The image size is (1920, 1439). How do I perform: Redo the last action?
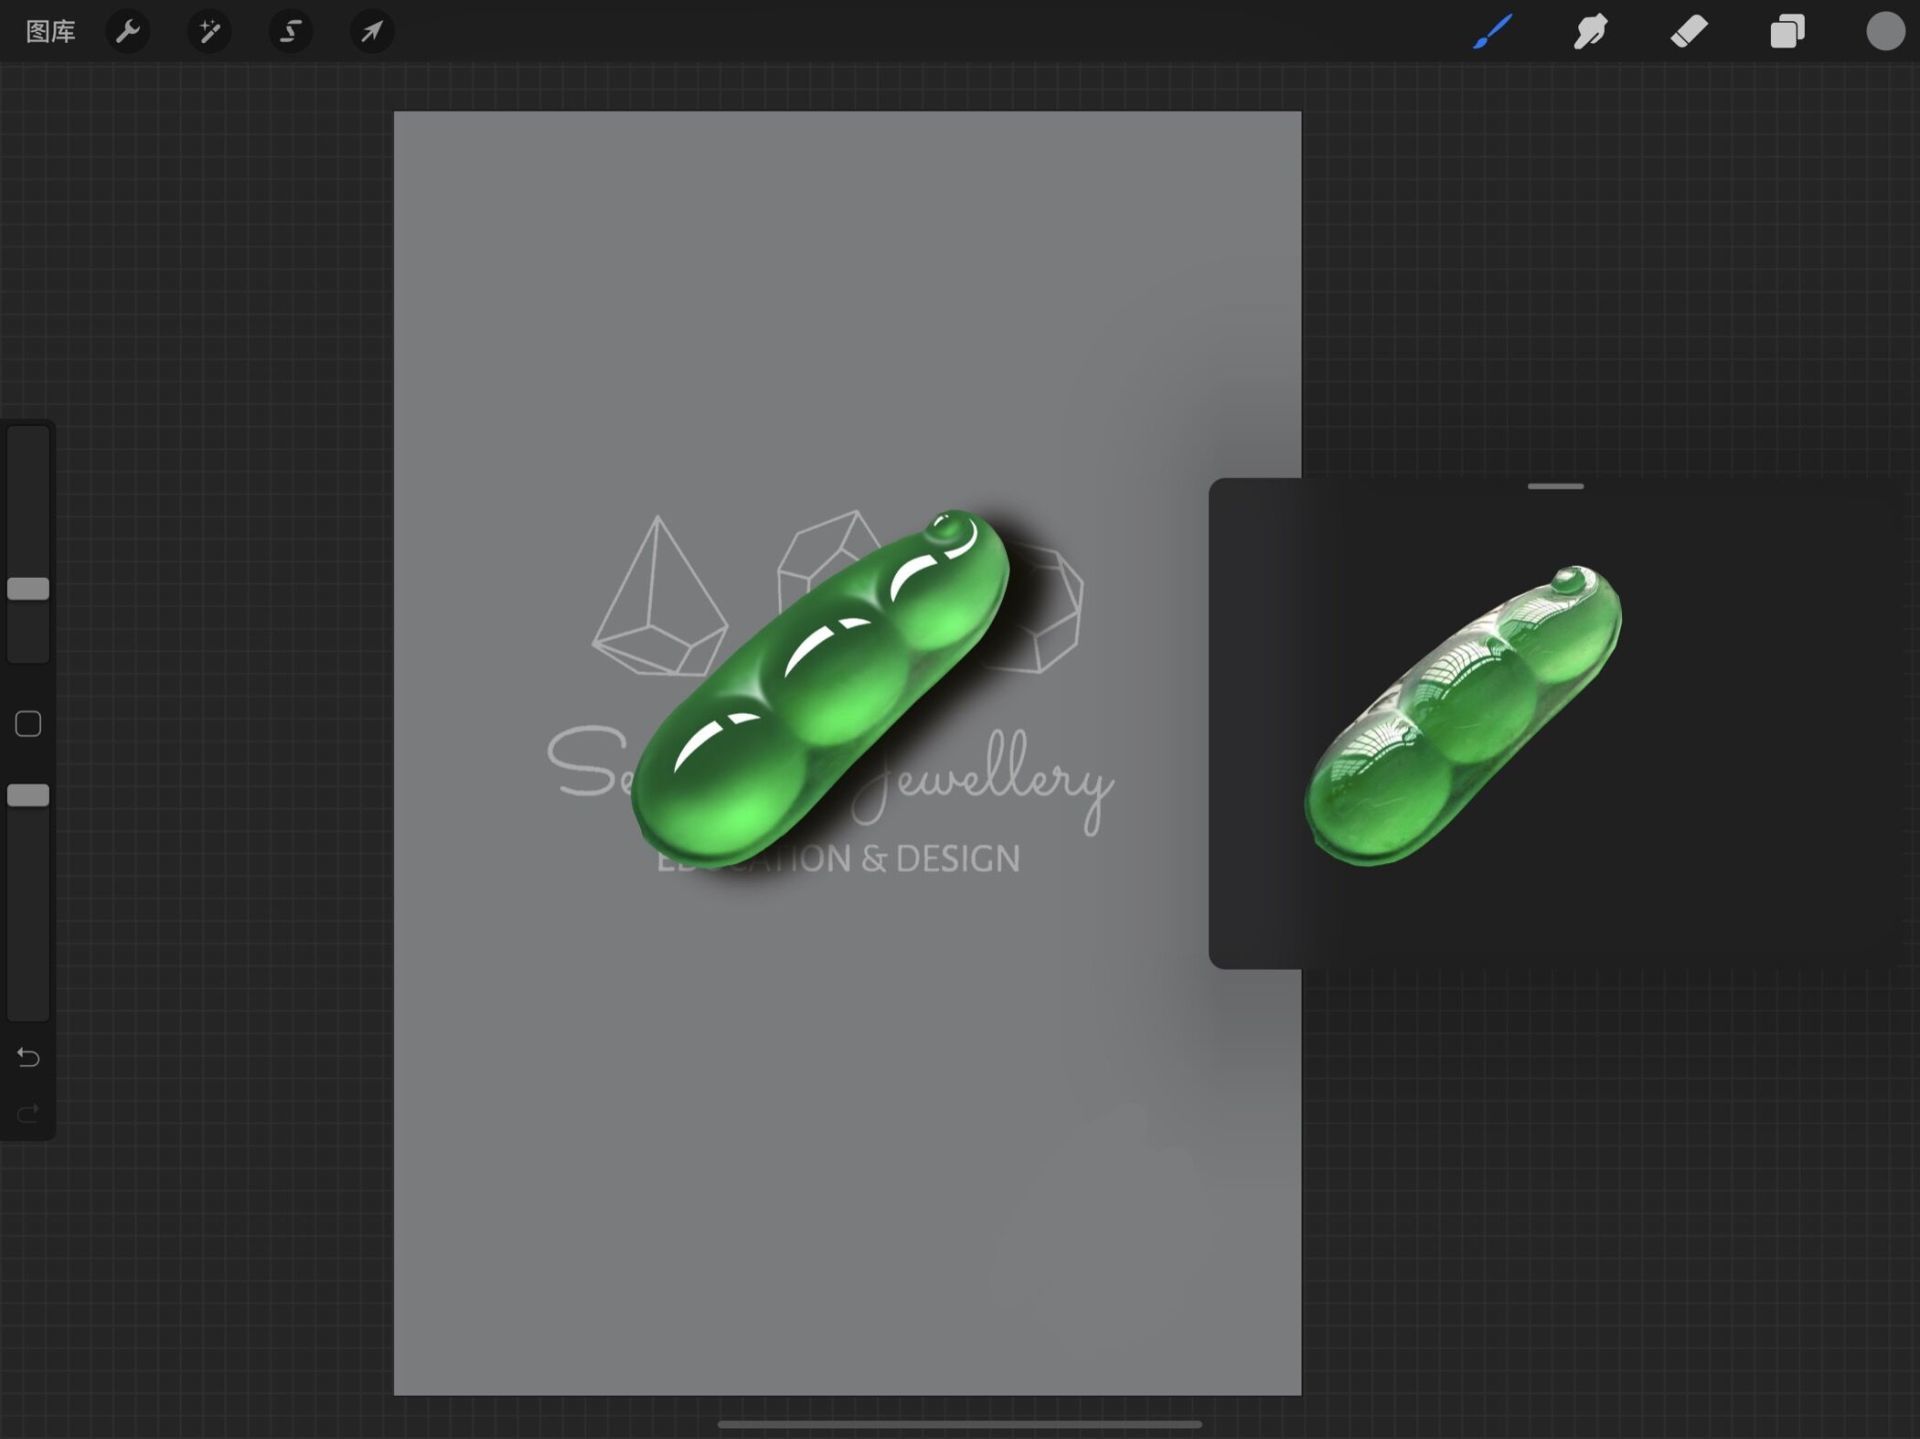[x=28, y=1113]
